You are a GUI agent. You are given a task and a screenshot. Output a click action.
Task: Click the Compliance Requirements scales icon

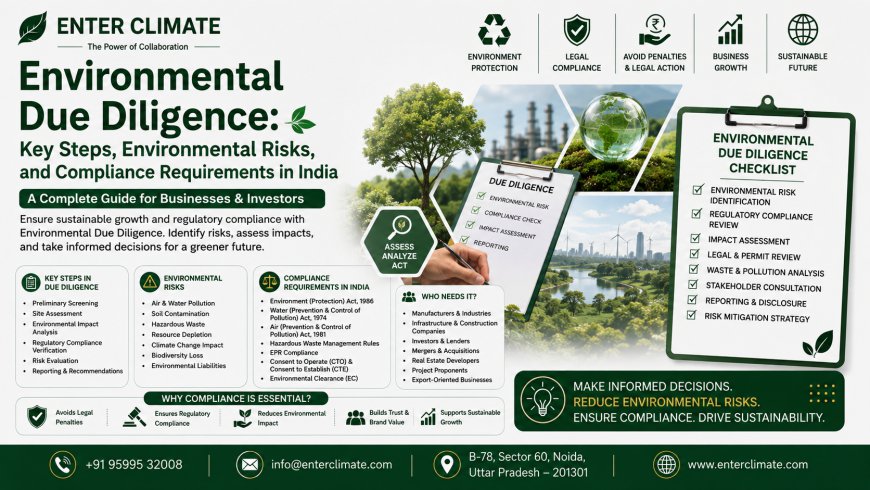click(269, 282)
